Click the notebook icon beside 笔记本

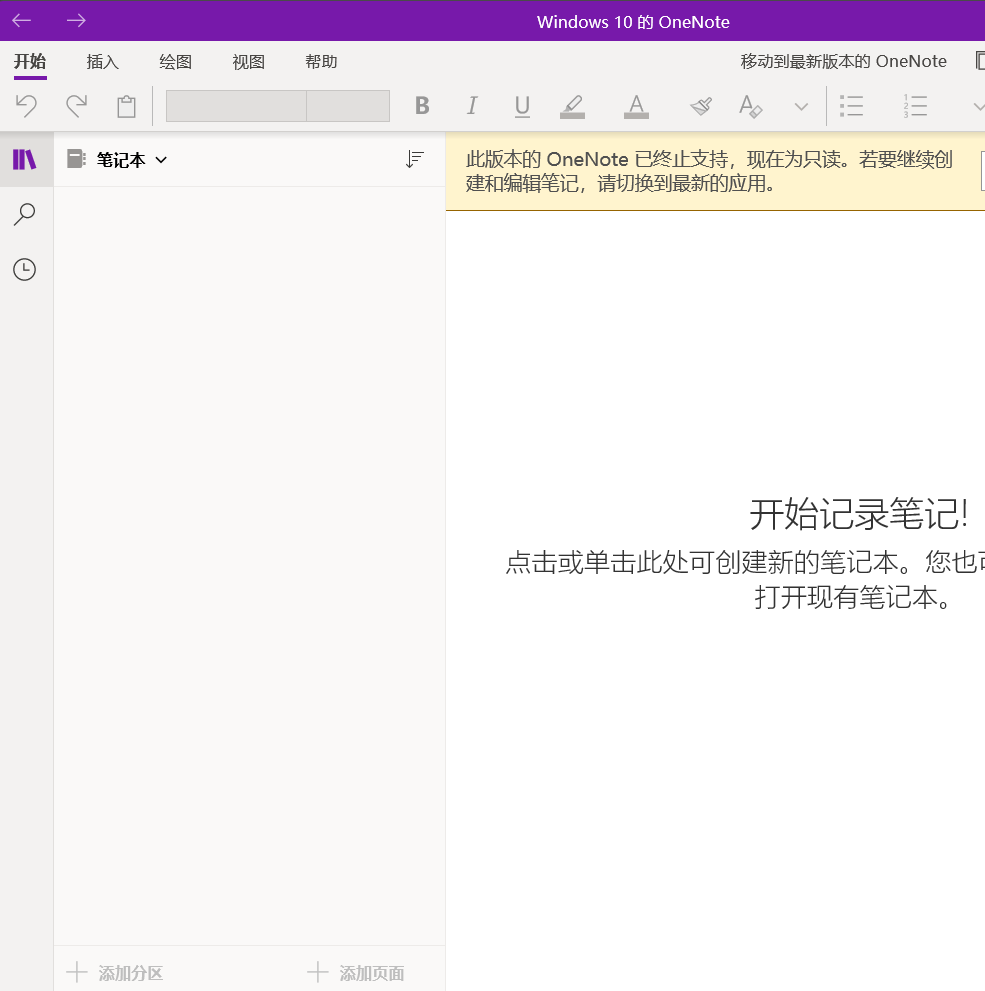[x=76, y=159]
